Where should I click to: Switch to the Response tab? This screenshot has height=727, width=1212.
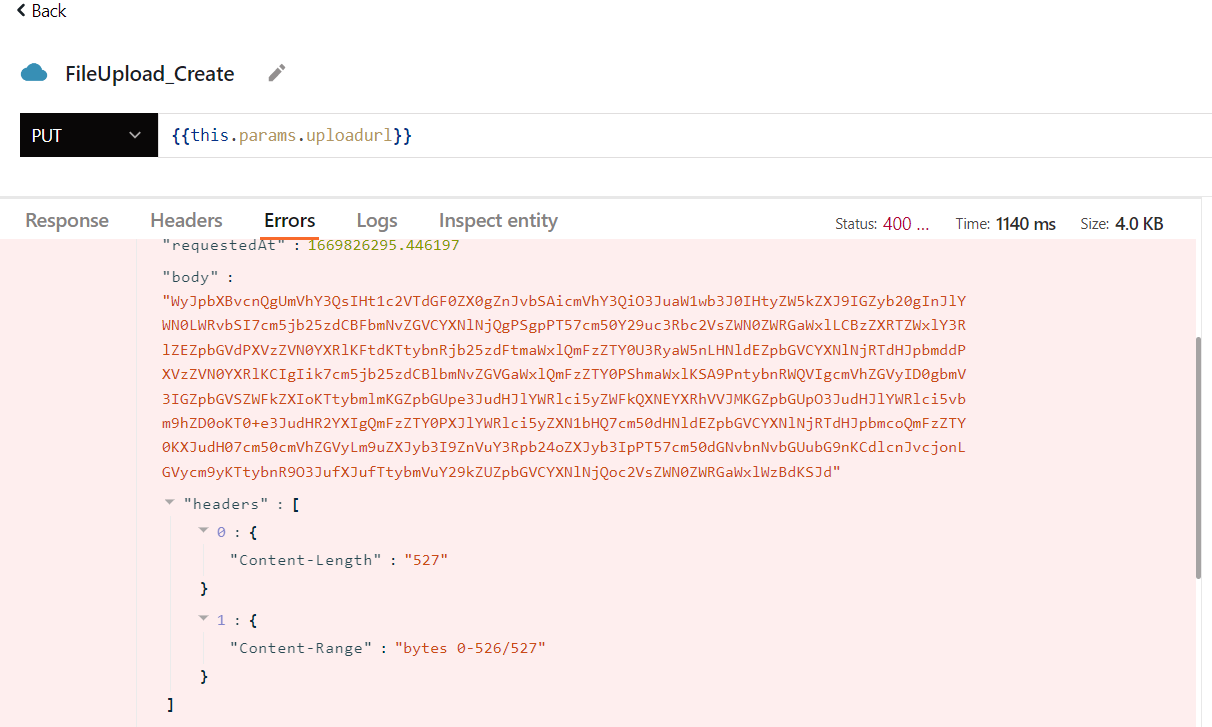pyautogui.click(x=66, y=220)
